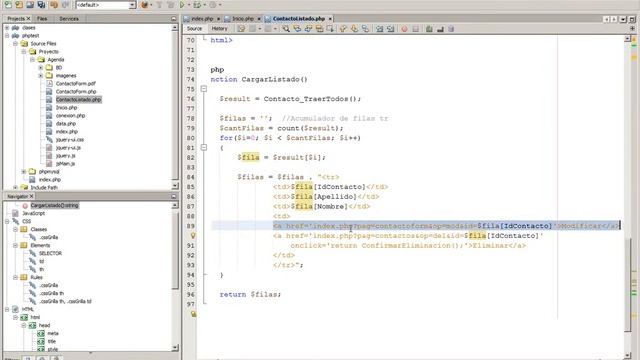
Task: Click the Save All toolbar icon
Action: tap(41, 5)
